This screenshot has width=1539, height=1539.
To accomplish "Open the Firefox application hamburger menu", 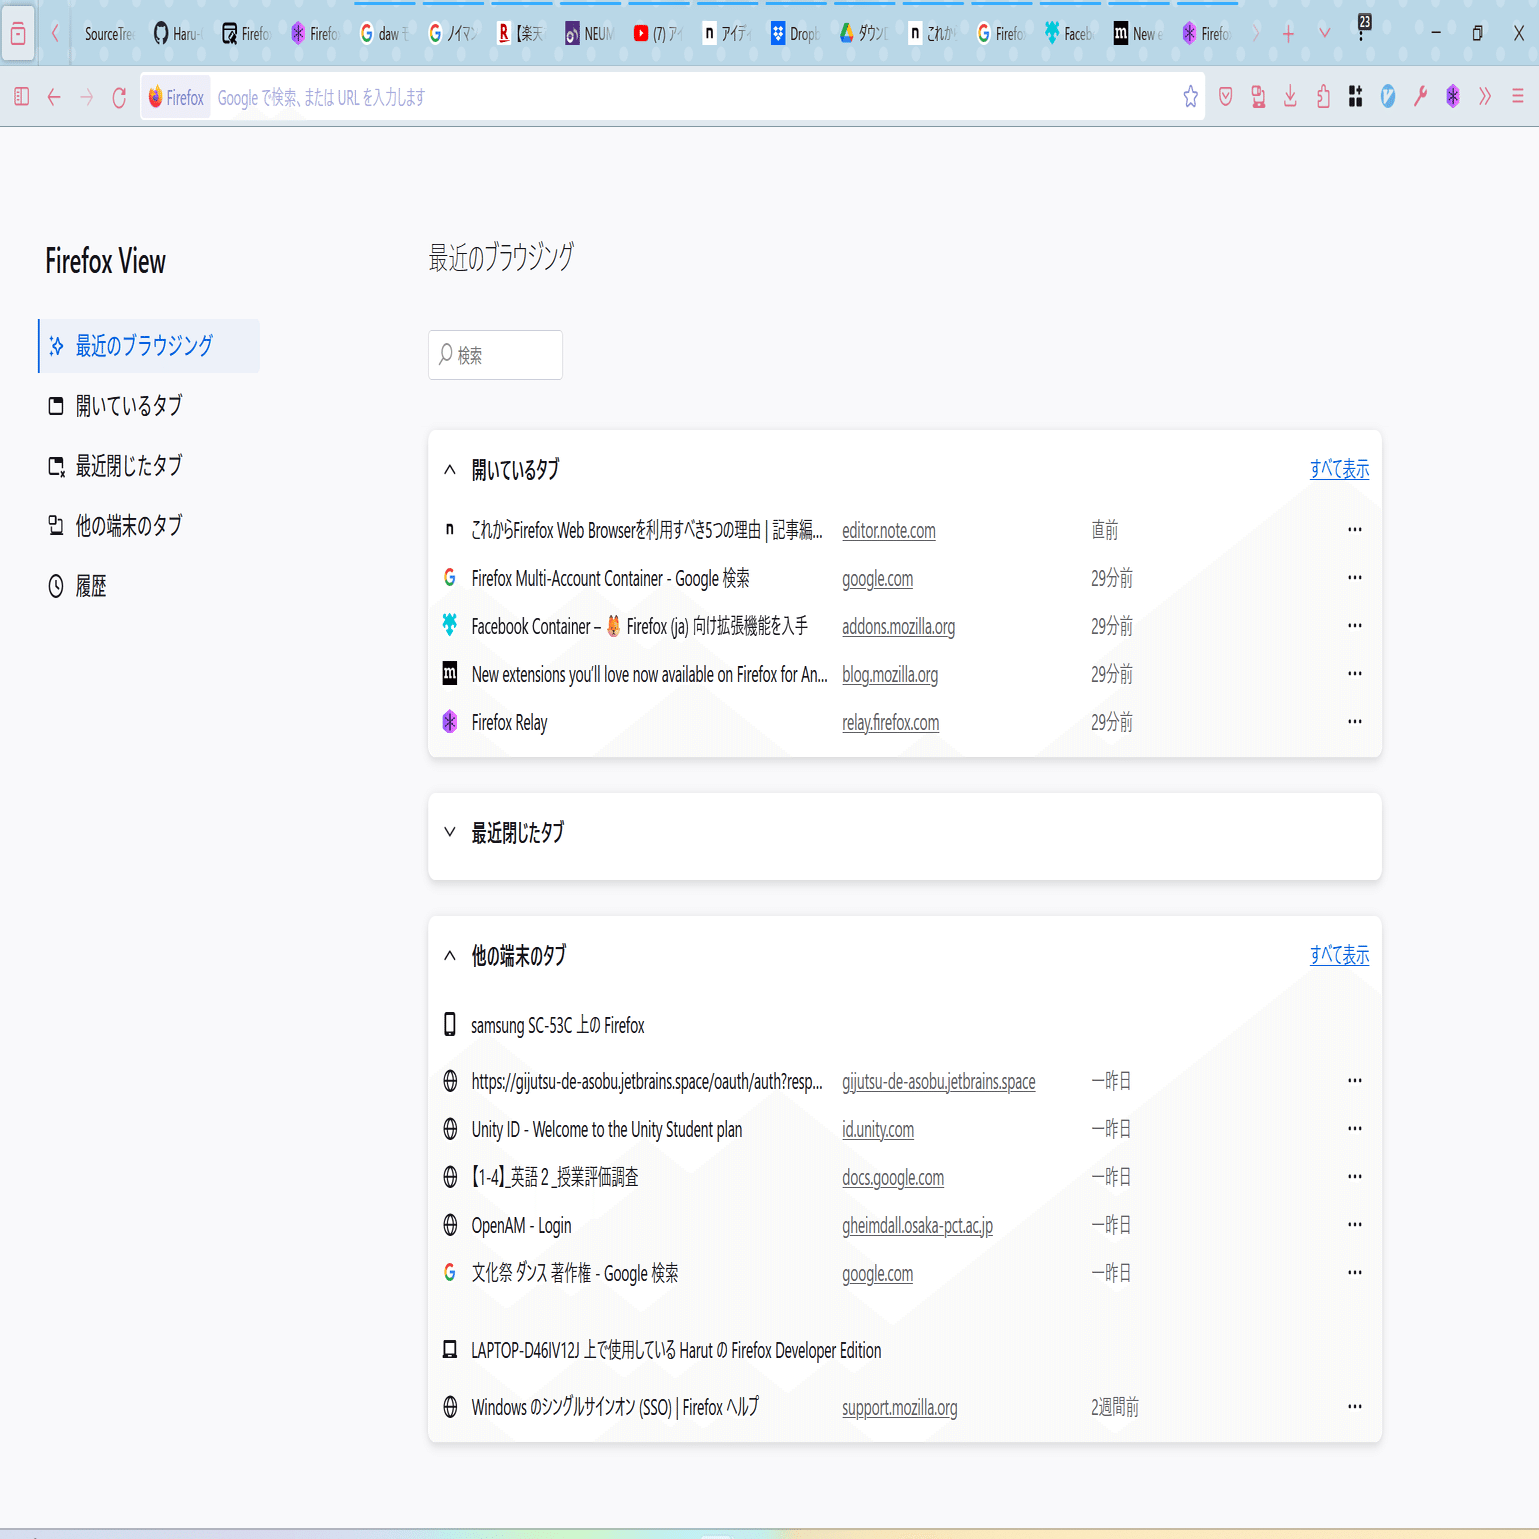I will pos(1518,97).
